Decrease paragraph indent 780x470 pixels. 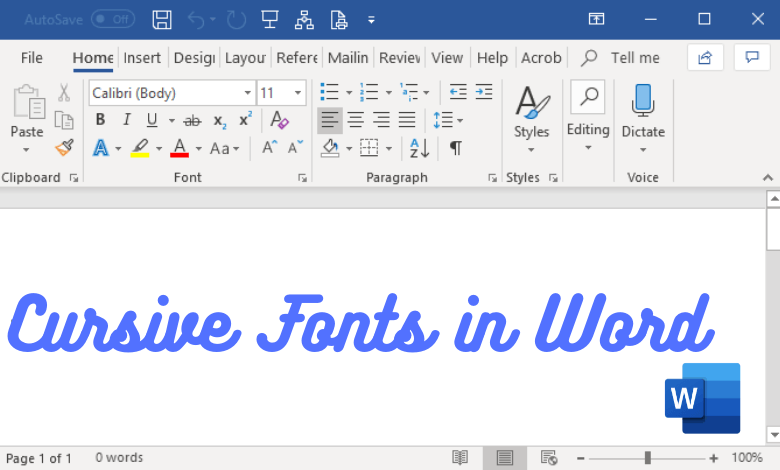[x=458, y=92]
